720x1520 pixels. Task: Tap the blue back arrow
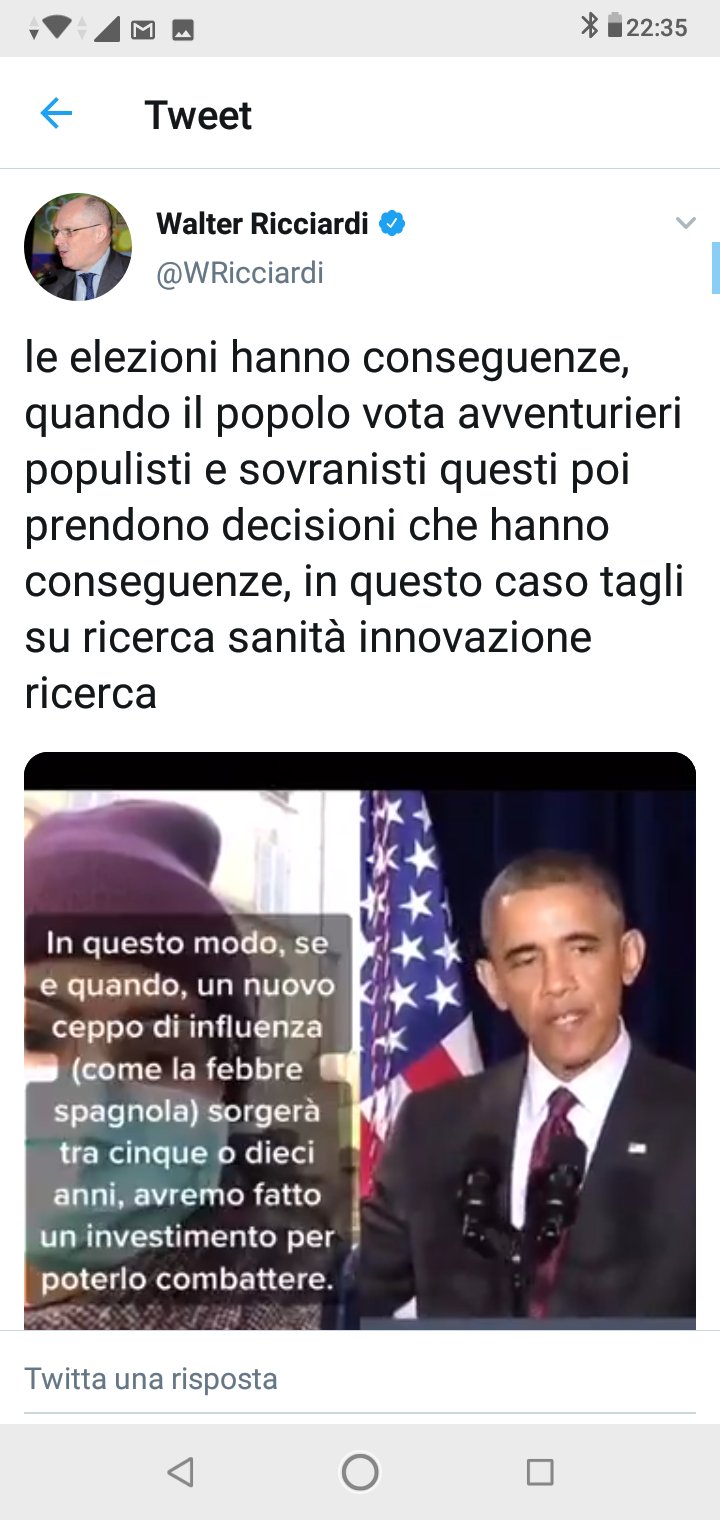point(56,114)
